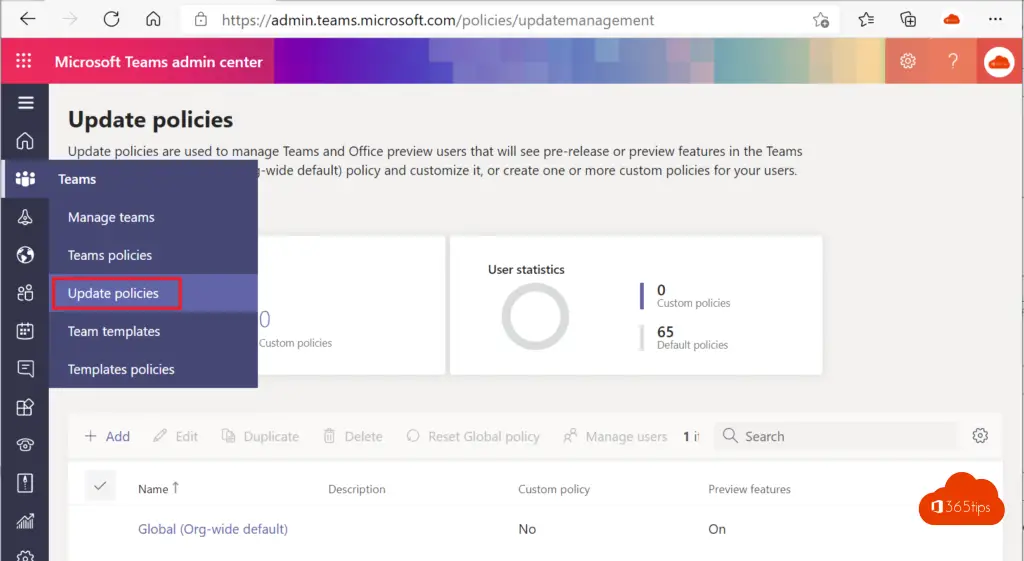This screenshot has height=561, width=1024.
Task: Collapse the hamburger navigation menu
Action: pos(26,103)
